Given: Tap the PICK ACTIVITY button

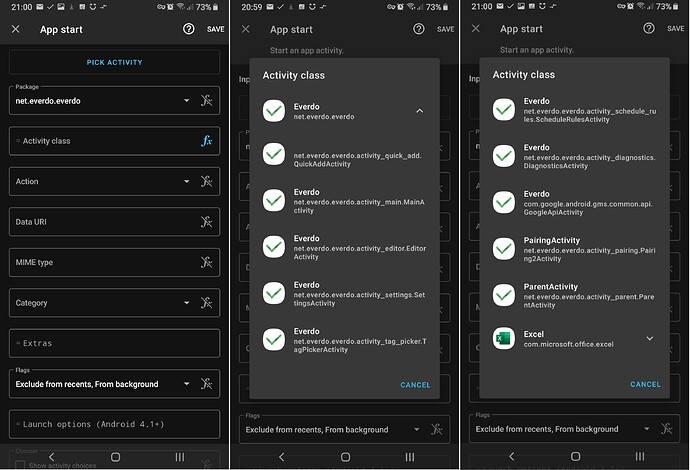Looking at the screenshot, I should pyautogui.click(x=114, y=62).
